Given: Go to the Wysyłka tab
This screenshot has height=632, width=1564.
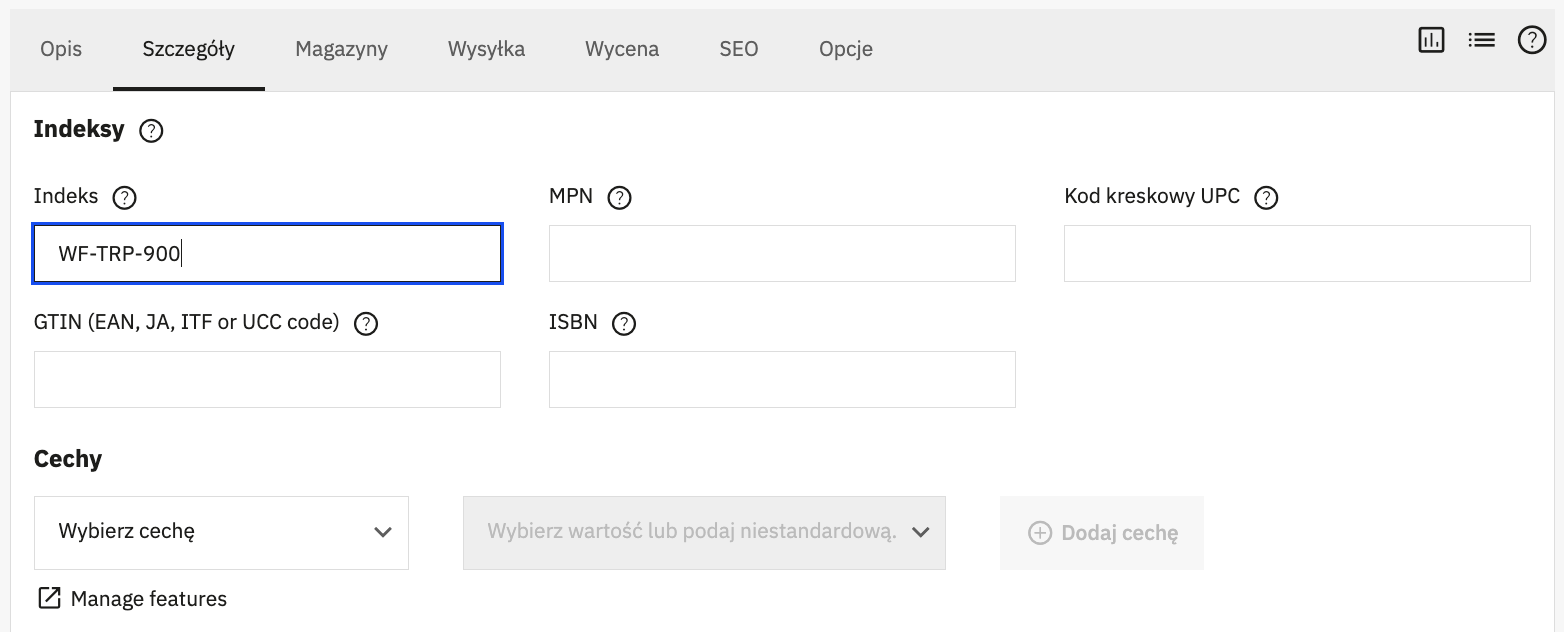Looking at the screenshot, I should coord(486,49).
